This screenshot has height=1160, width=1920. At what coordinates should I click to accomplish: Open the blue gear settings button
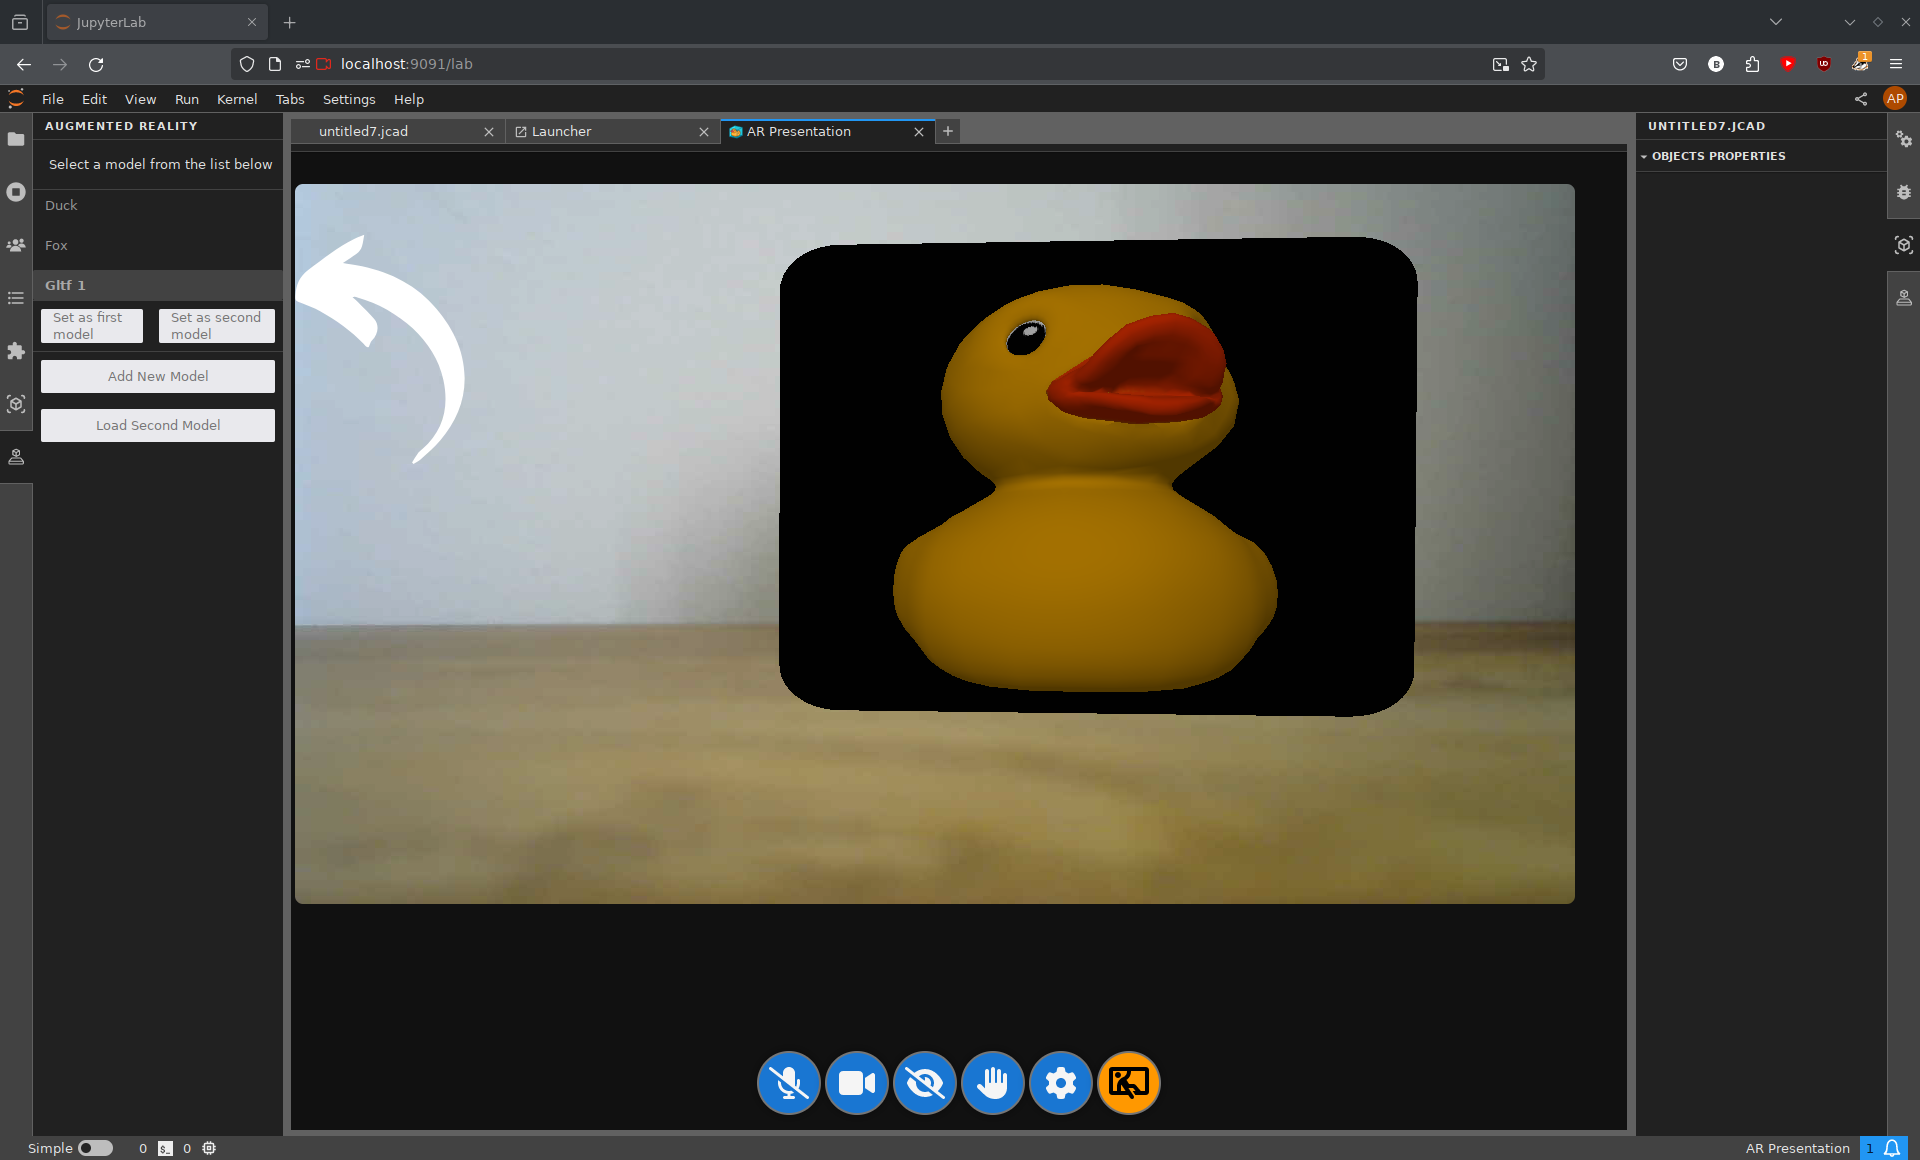(1060, 1083)
